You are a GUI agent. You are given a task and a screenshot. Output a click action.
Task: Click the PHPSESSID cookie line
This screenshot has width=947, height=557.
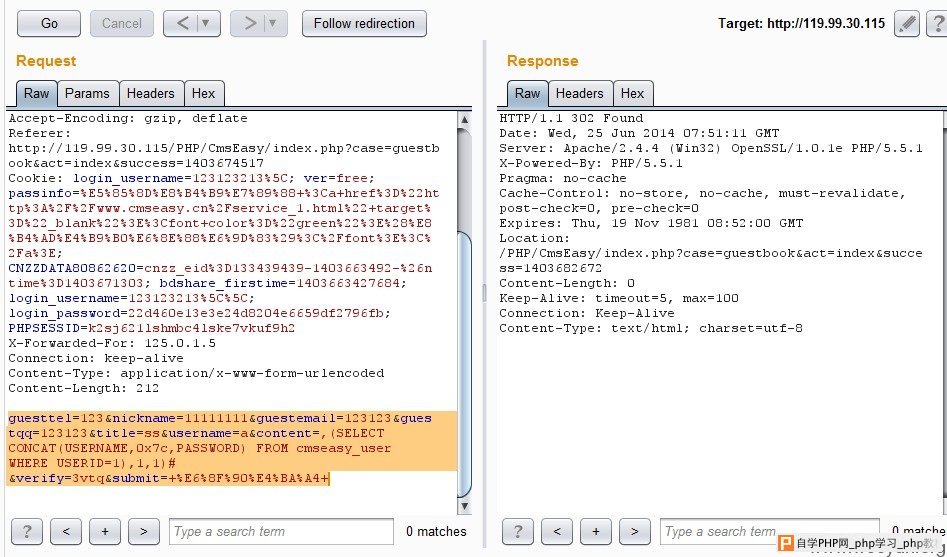click(152, 328)
